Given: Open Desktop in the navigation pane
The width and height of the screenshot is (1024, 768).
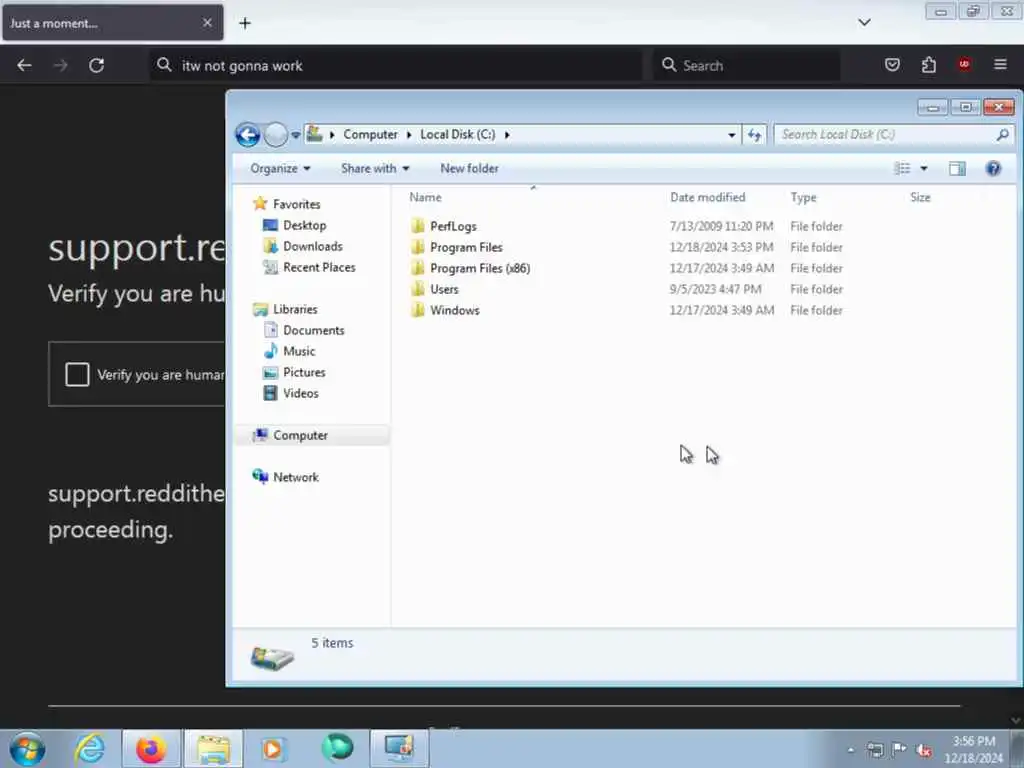Looking at the screenshot, I should point(304,225).
